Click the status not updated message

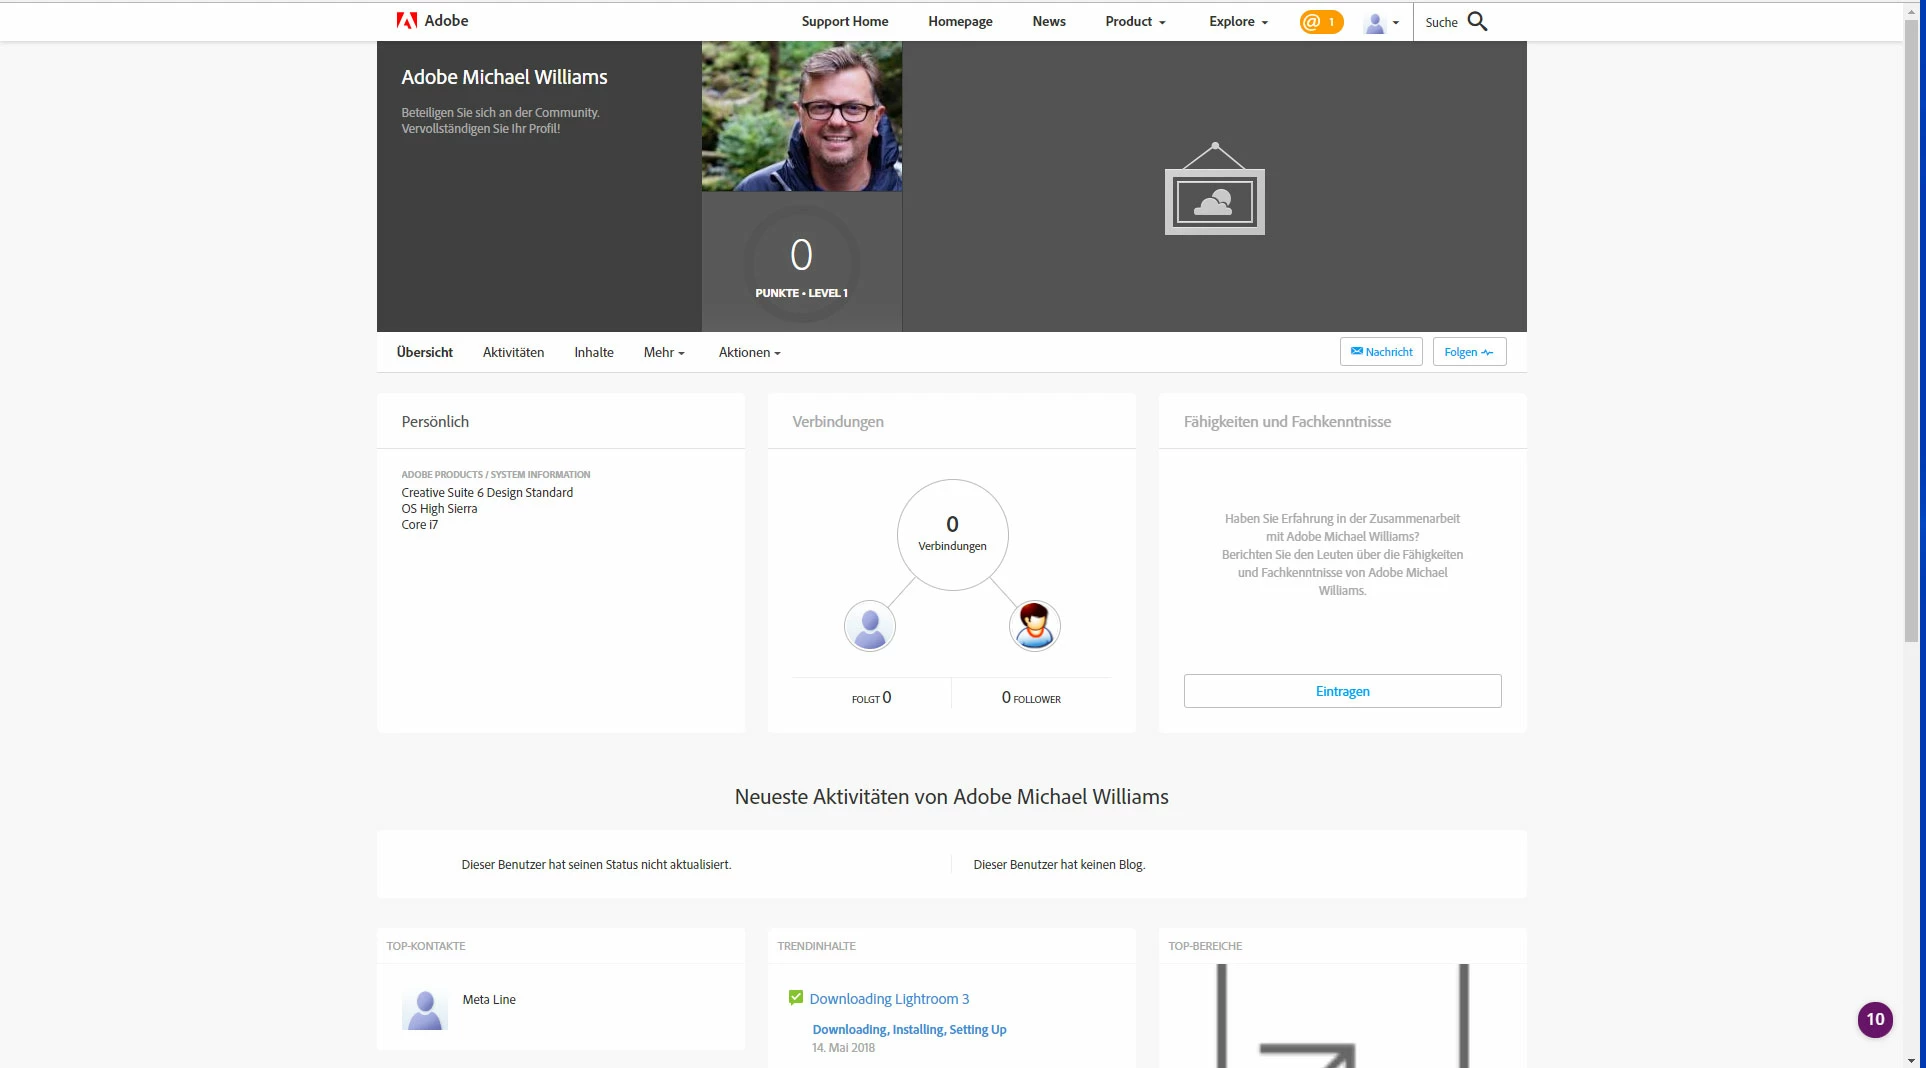(596, 864)
